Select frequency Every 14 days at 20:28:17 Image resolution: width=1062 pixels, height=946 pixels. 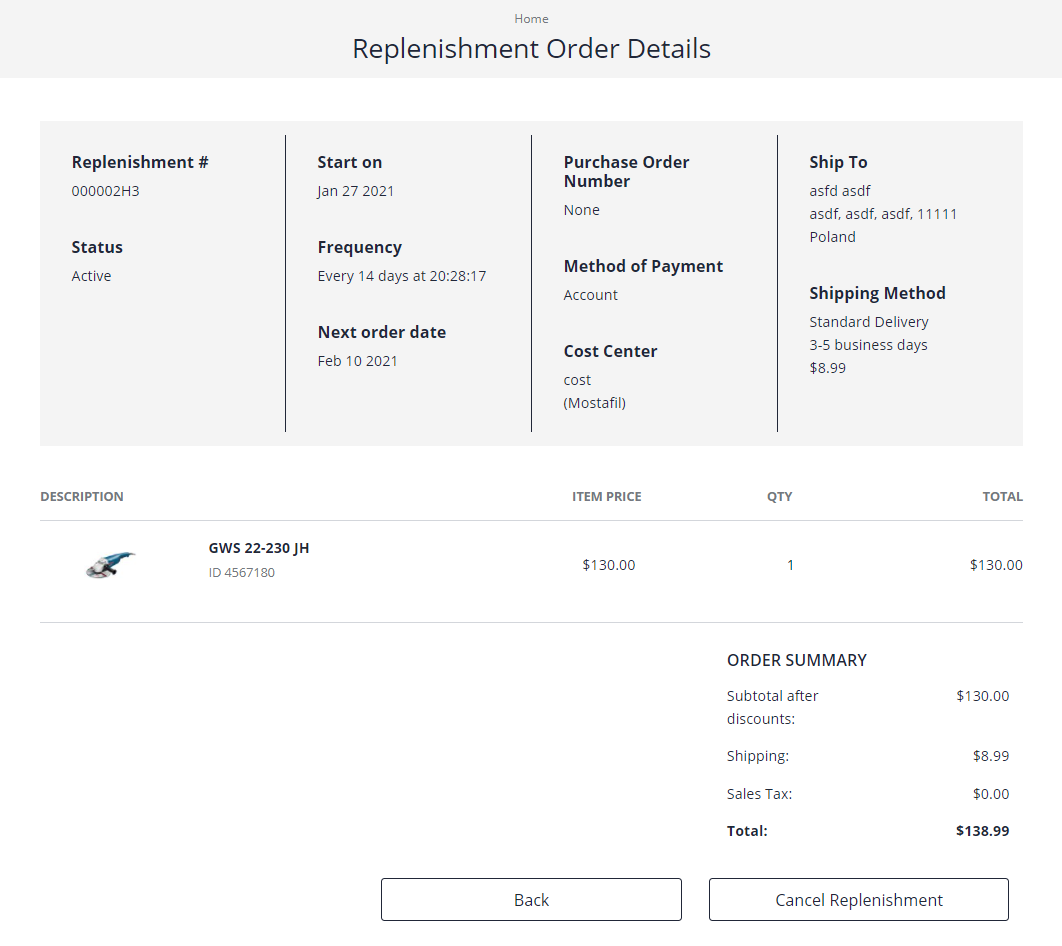coord(402,276)
